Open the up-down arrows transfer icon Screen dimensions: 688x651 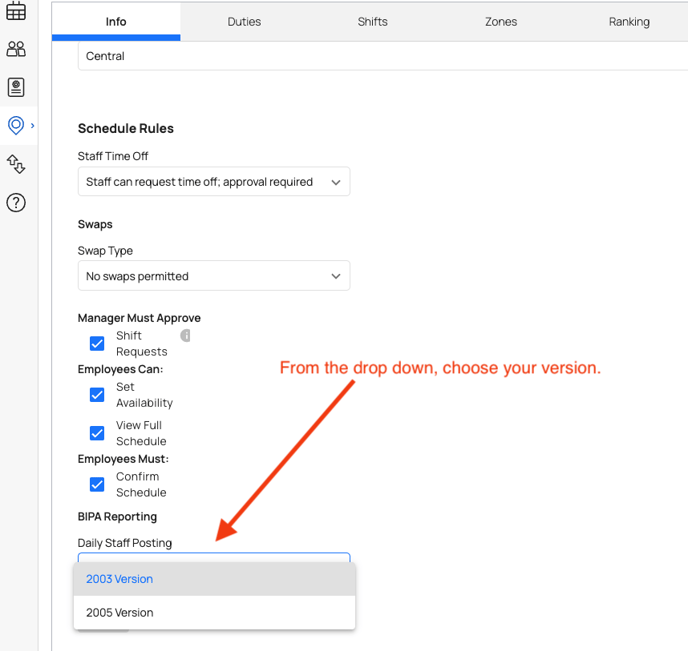(x=16, y=164)
